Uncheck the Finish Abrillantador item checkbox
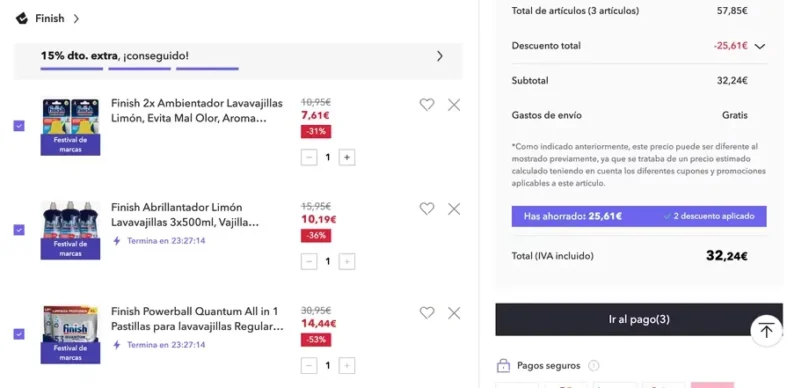 pos(19,230)
